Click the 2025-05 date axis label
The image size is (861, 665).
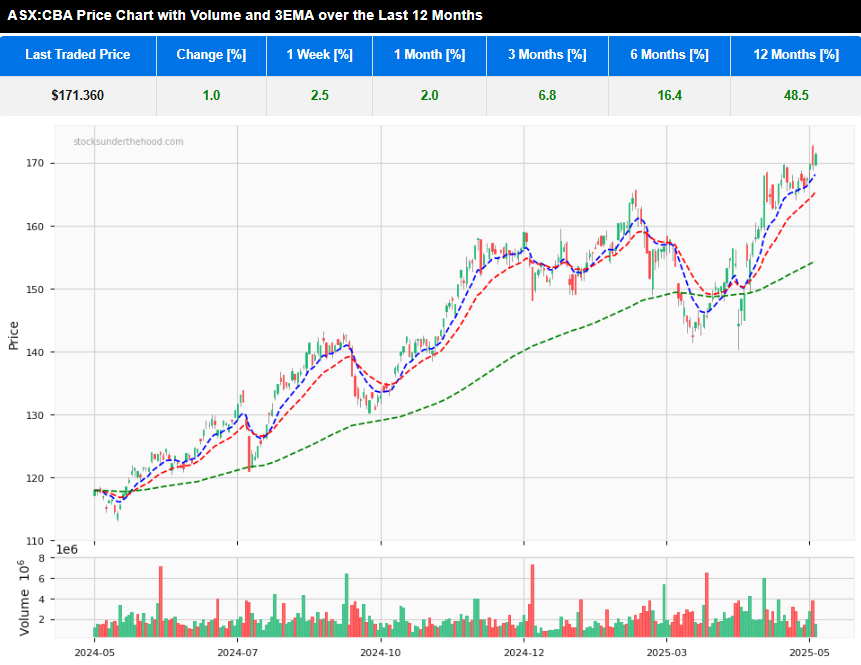(x=809, y=653)
